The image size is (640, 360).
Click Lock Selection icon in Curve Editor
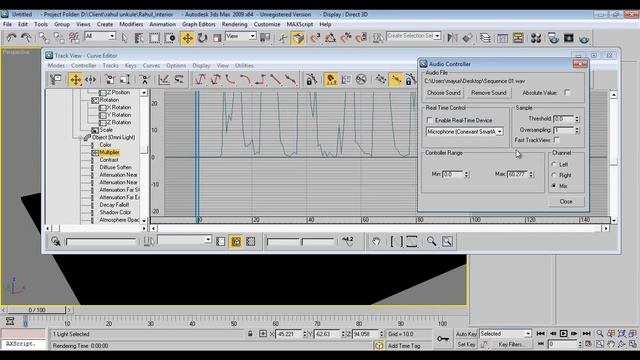pos(311,79)
